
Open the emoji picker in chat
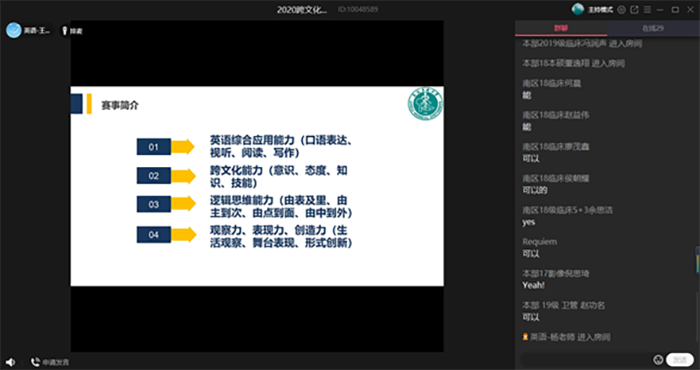[658, 360]
